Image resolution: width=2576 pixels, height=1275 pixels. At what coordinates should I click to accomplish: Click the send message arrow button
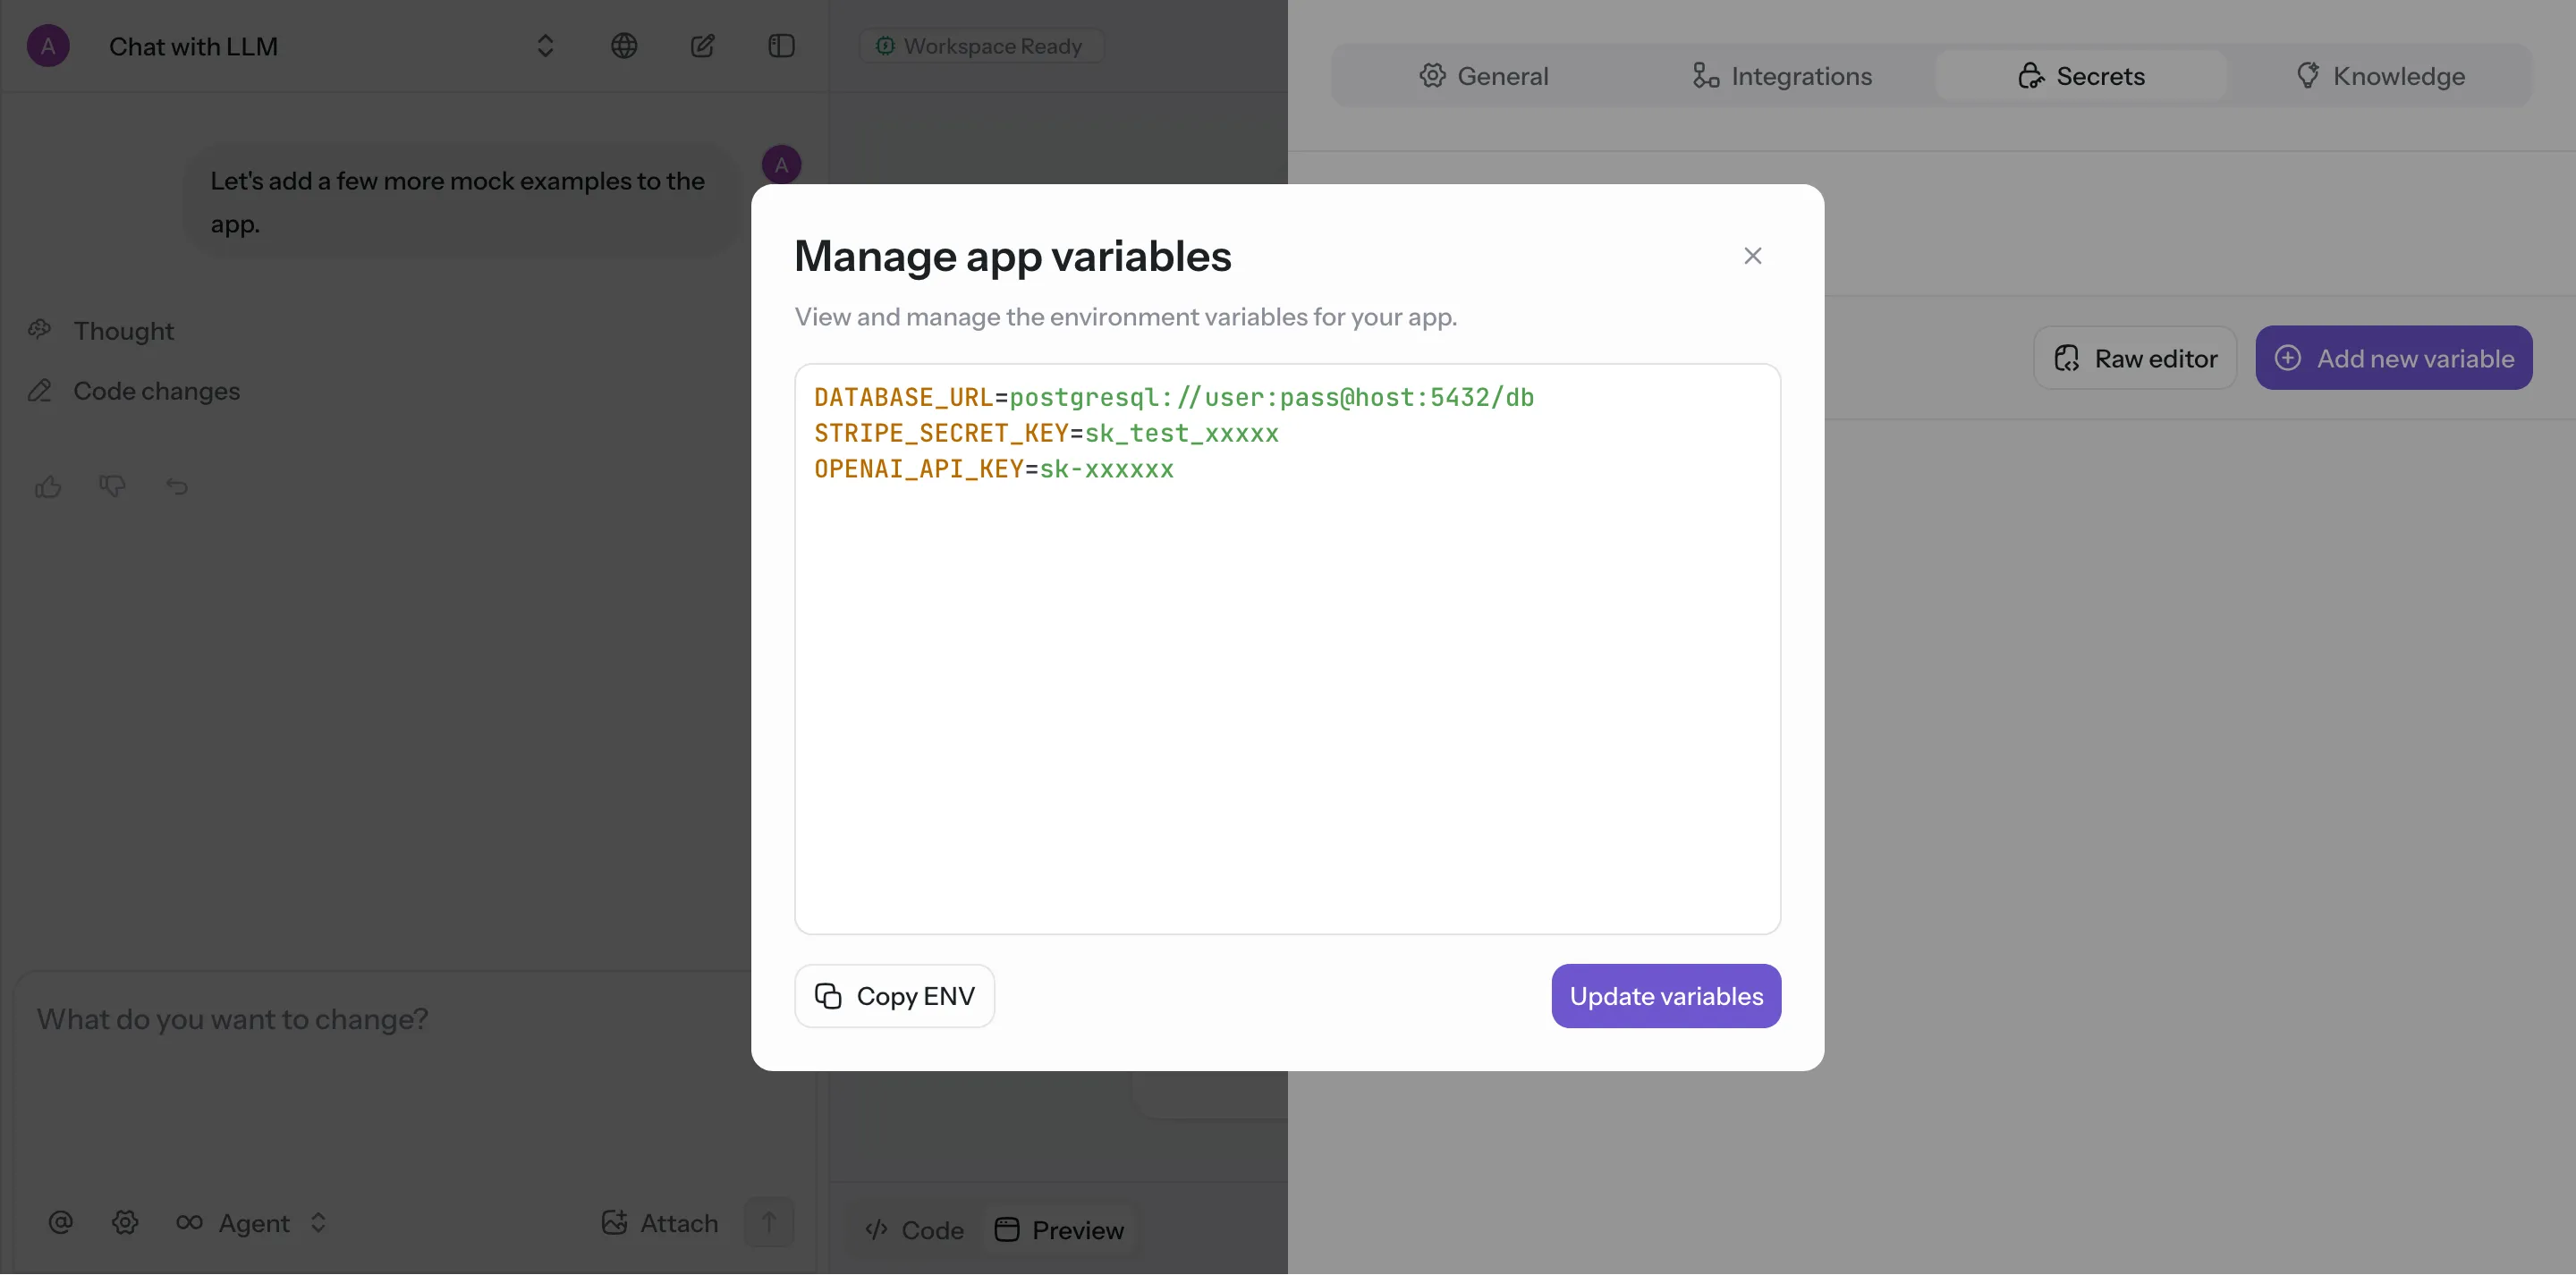pos(768,1222)
